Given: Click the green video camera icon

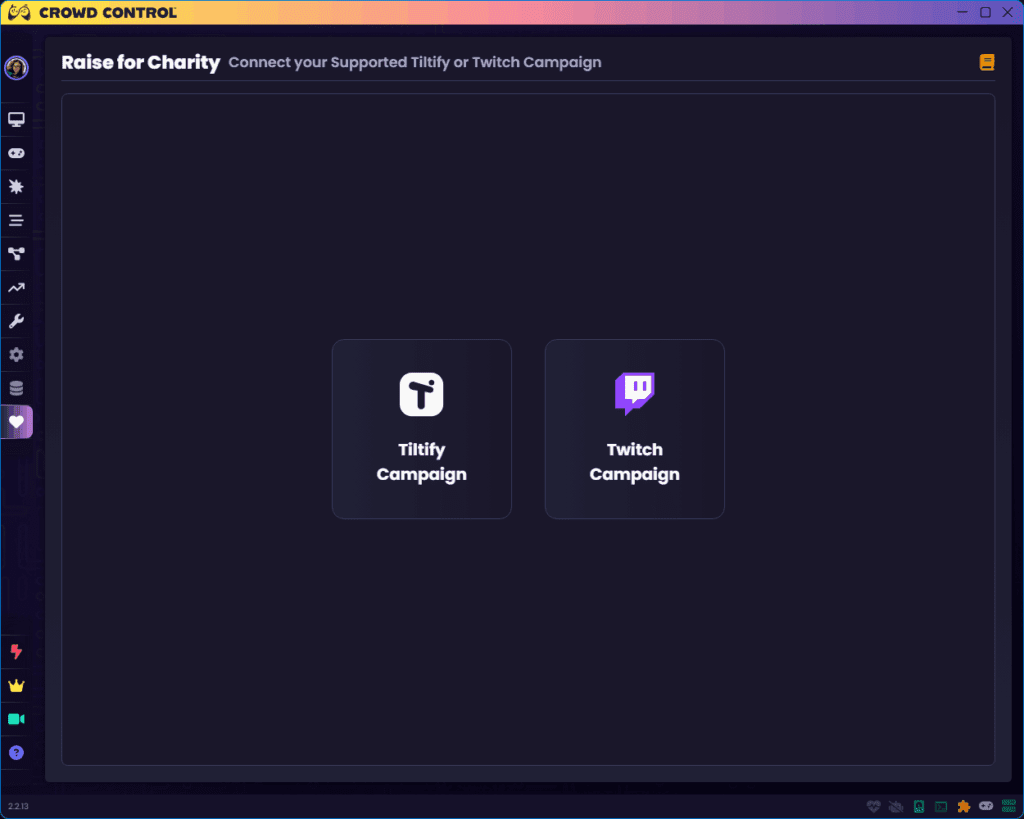Looking at the screenshot, I should 16,719.
